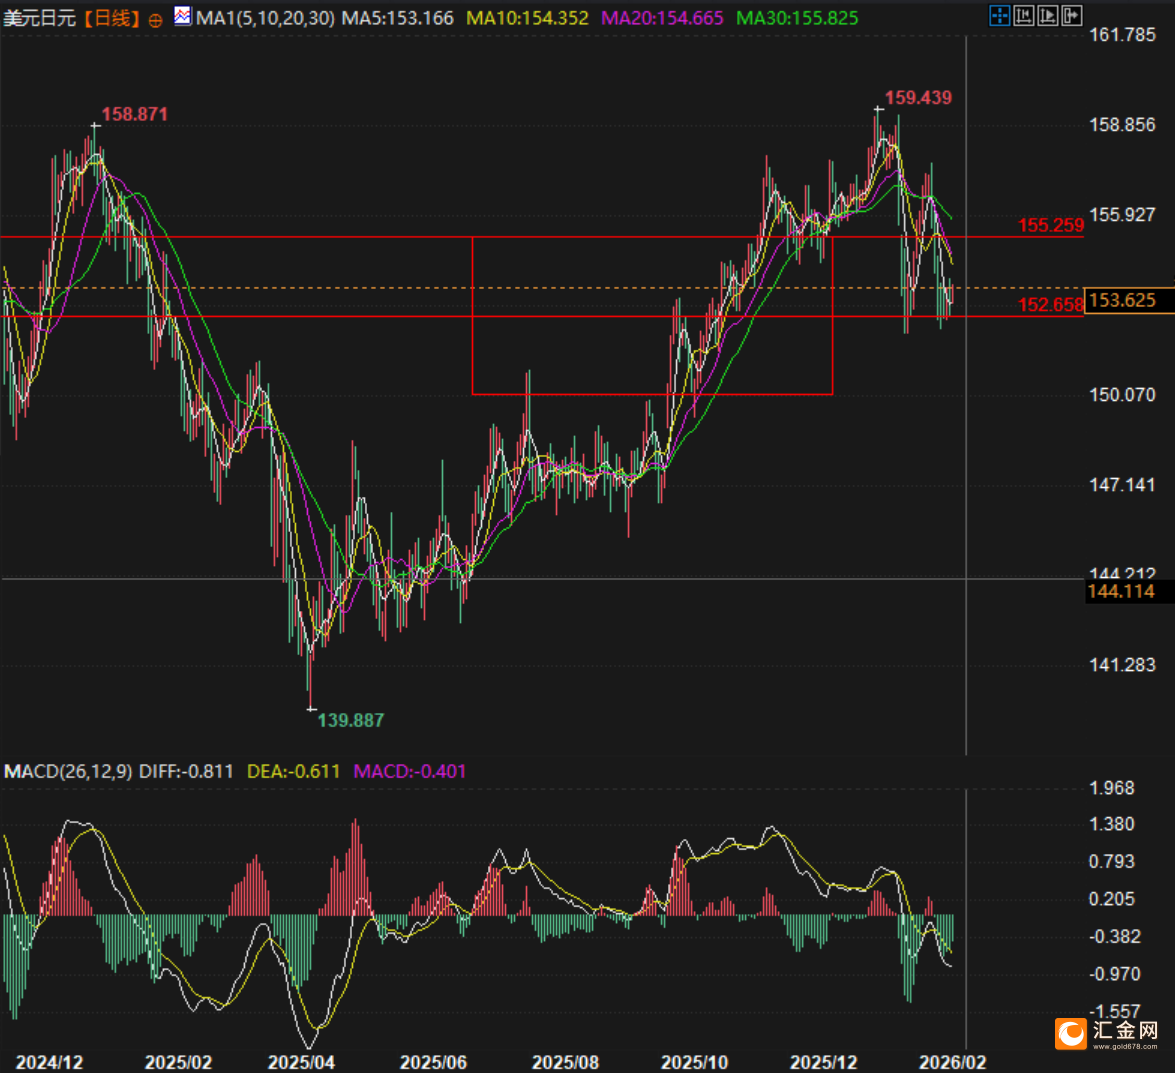Select the 155.259 red resistance line label
Image resolution: width=1175 pixels, height=1073 pixels.
1050,225
